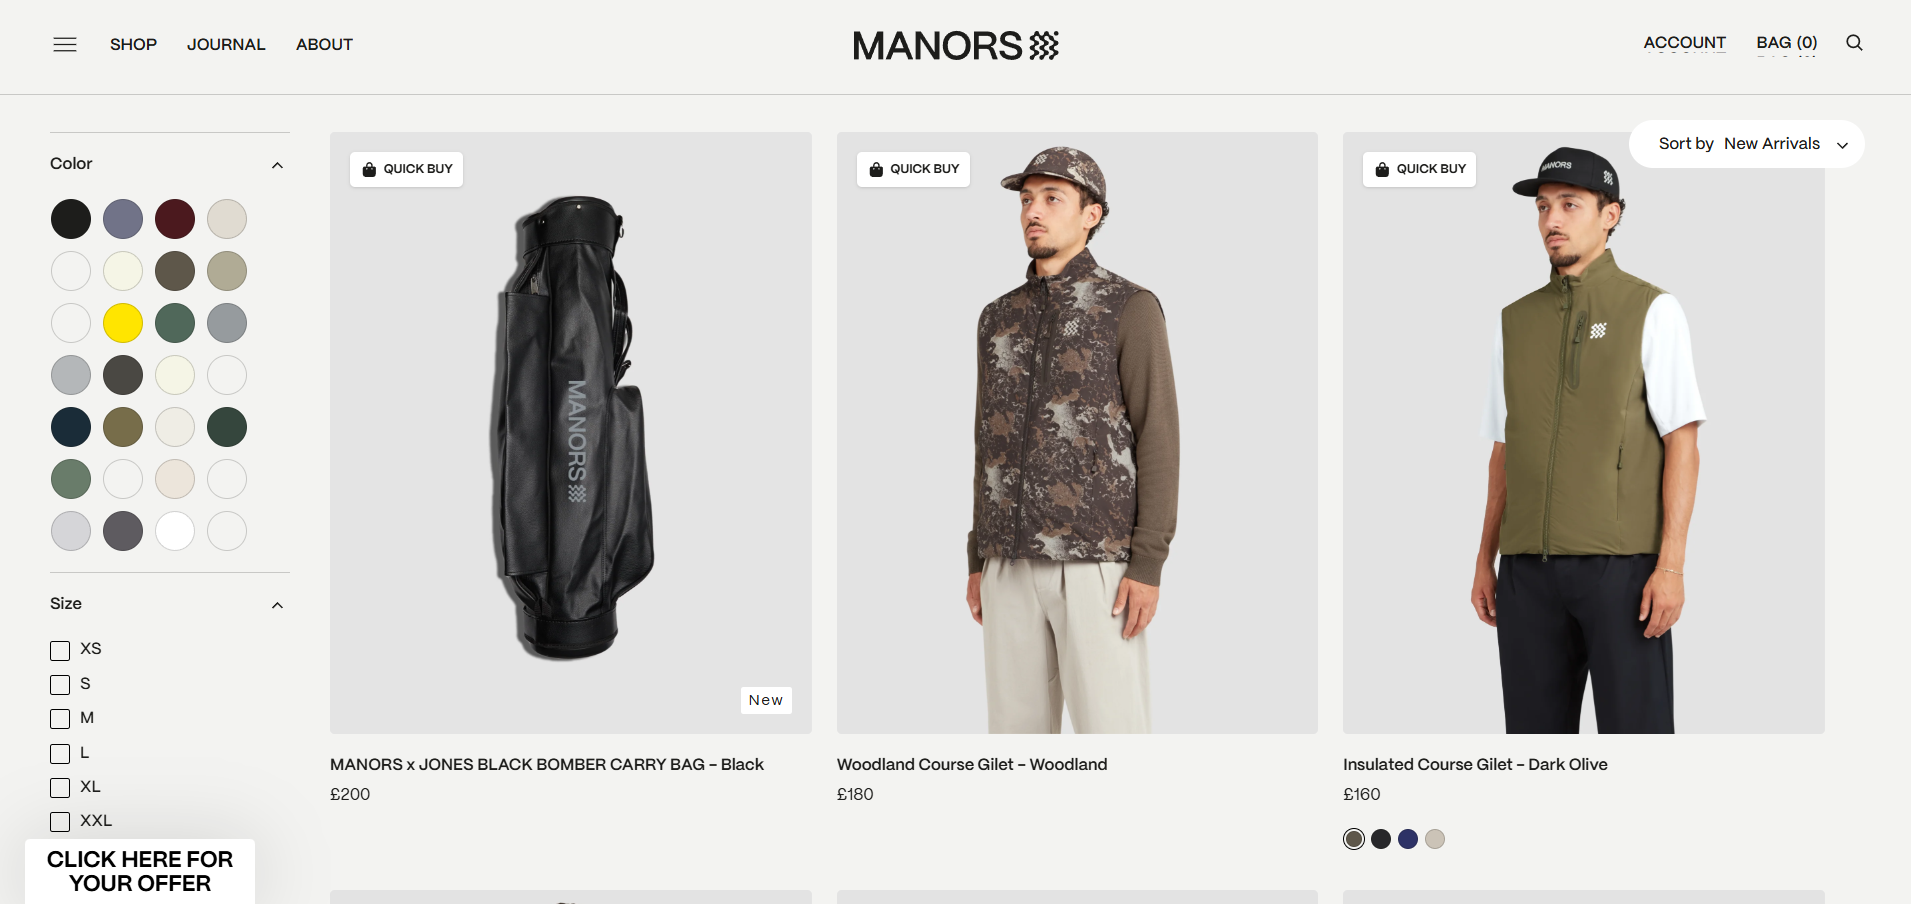Collapse the Size filter section
This screenshot has width=1911, height=904.
tap(278, 605)
